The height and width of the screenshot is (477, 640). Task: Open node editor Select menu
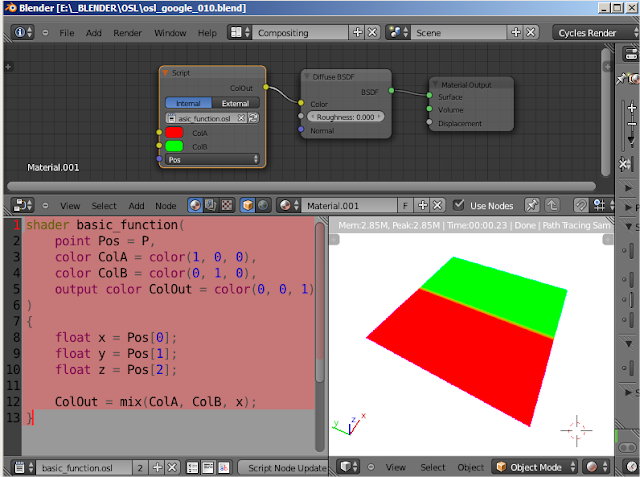click(104, 206)
